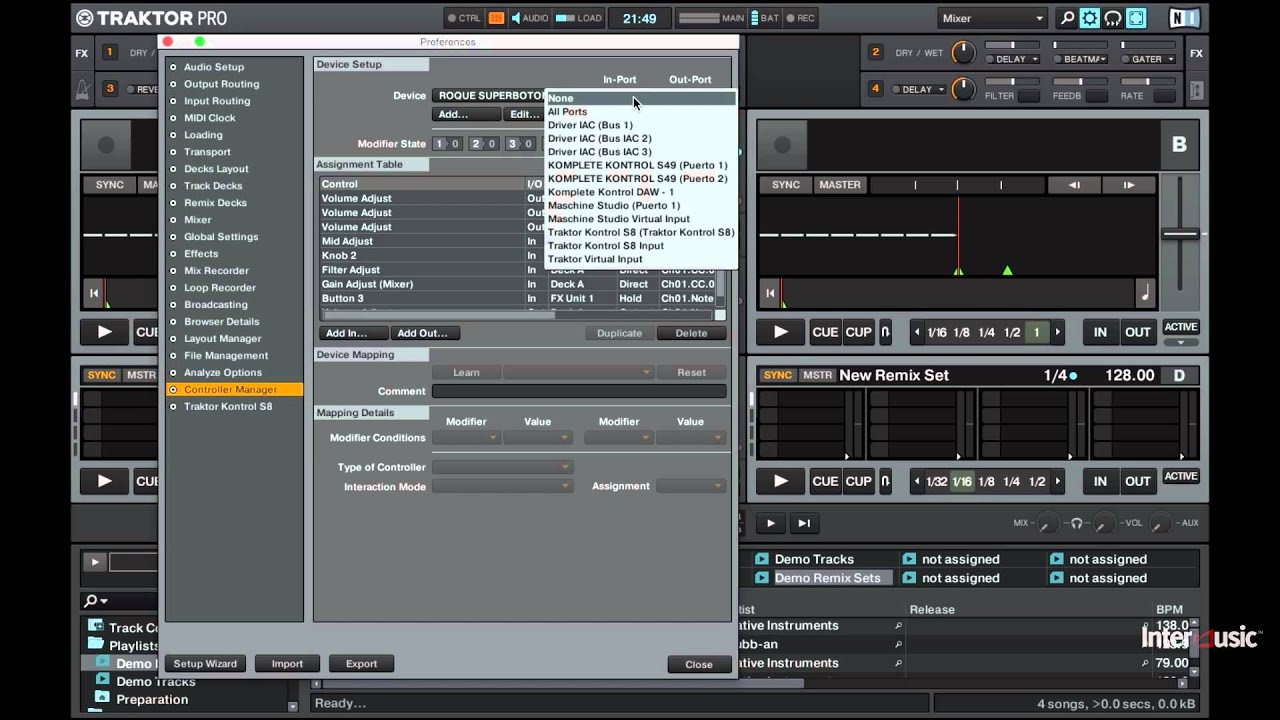Click the FX label tab at left edge

point(82,53)
